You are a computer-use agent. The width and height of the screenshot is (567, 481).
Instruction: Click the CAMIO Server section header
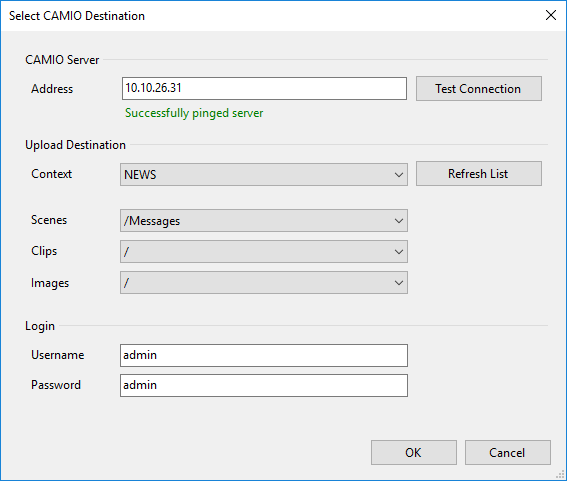62,60
